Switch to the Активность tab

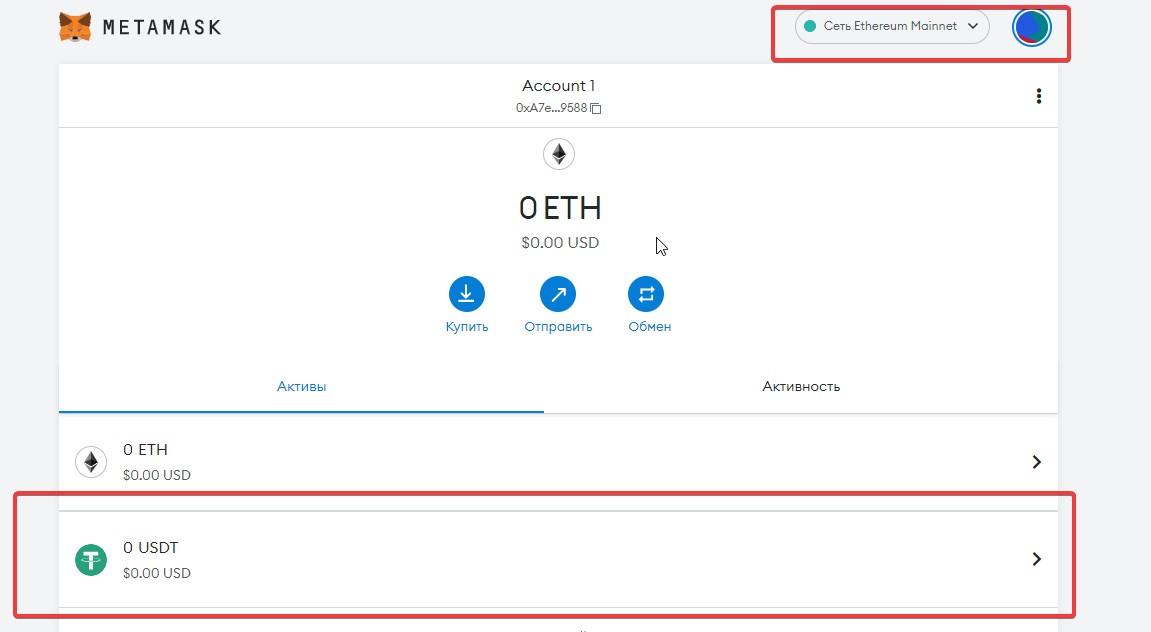click(800, 386)
